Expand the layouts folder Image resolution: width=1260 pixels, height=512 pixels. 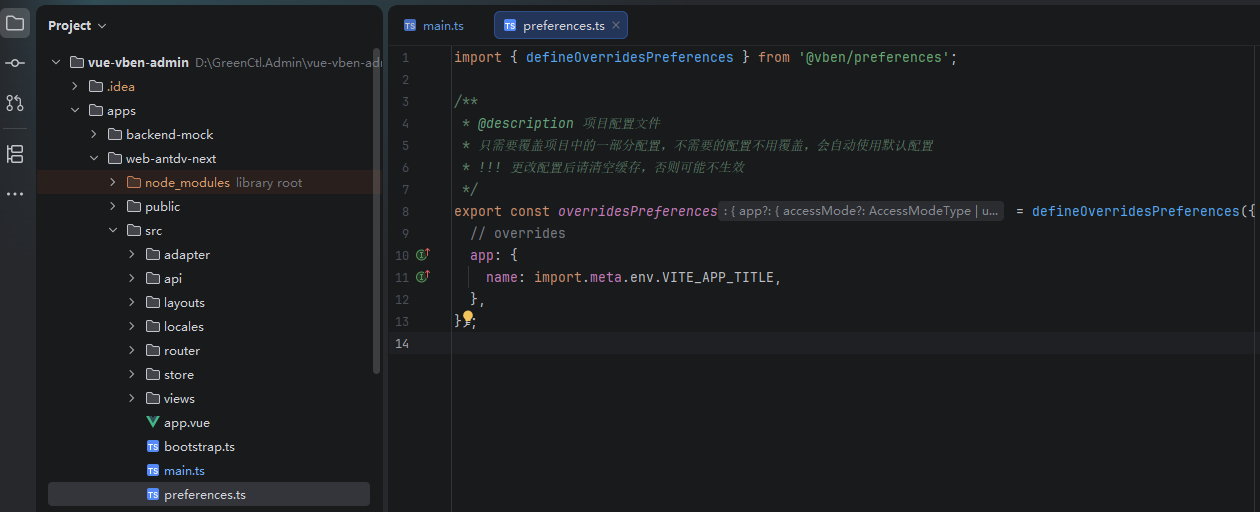pos(132,302)
